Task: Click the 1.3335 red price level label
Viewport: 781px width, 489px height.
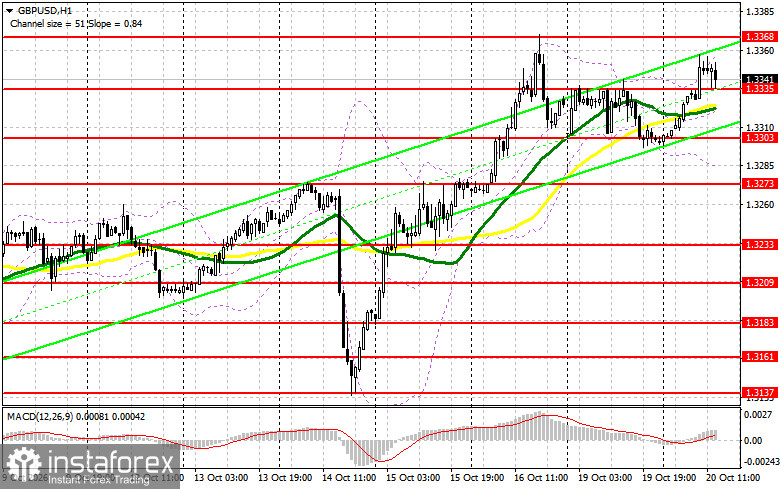Action: (759, 89)
